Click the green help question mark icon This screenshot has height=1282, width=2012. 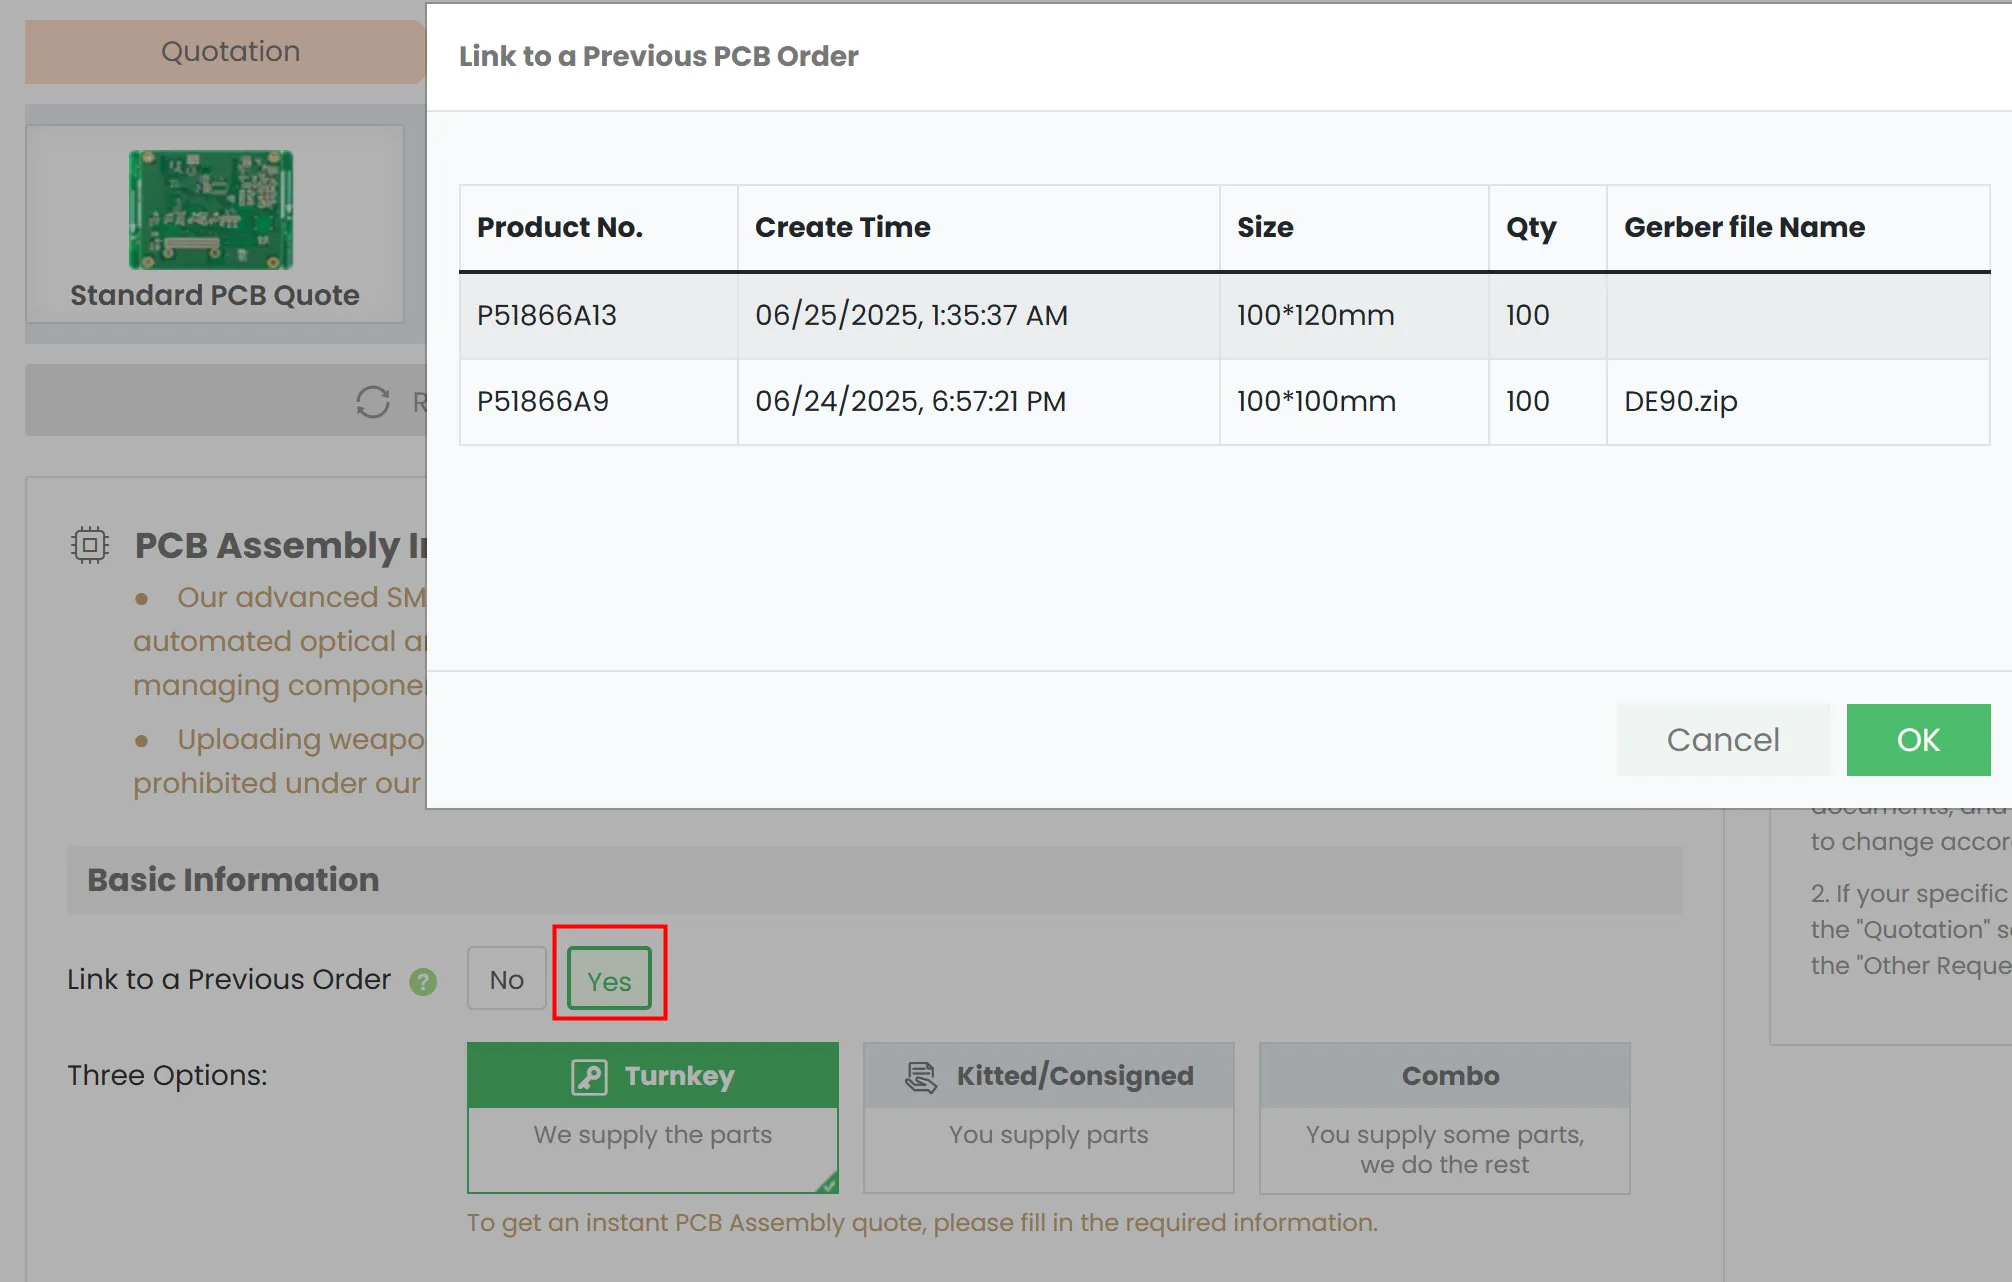pyautogui.click(x=423, y=982)
